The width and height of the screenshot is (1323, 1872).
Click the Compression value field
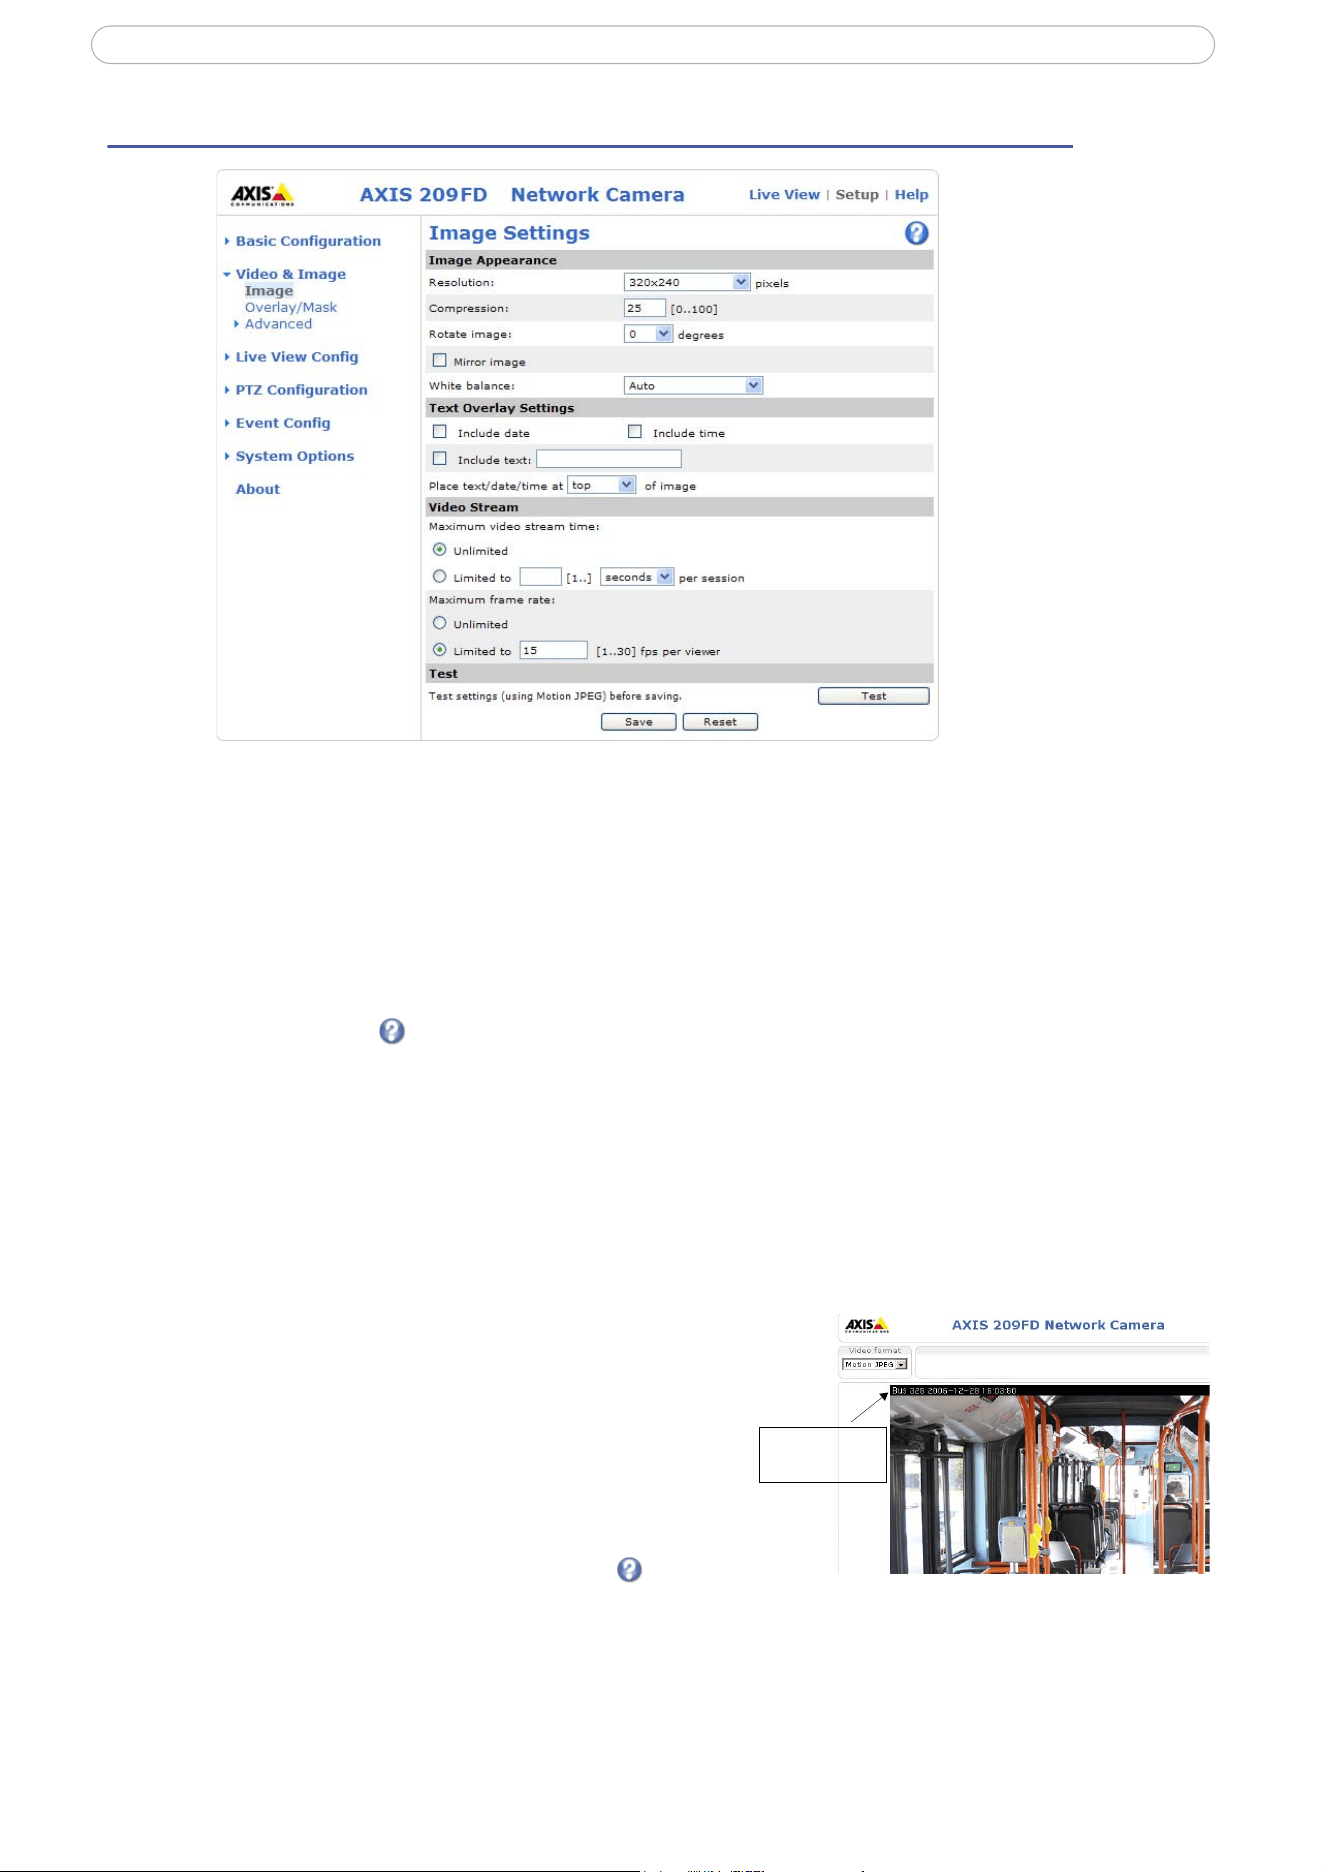(645, 308)
